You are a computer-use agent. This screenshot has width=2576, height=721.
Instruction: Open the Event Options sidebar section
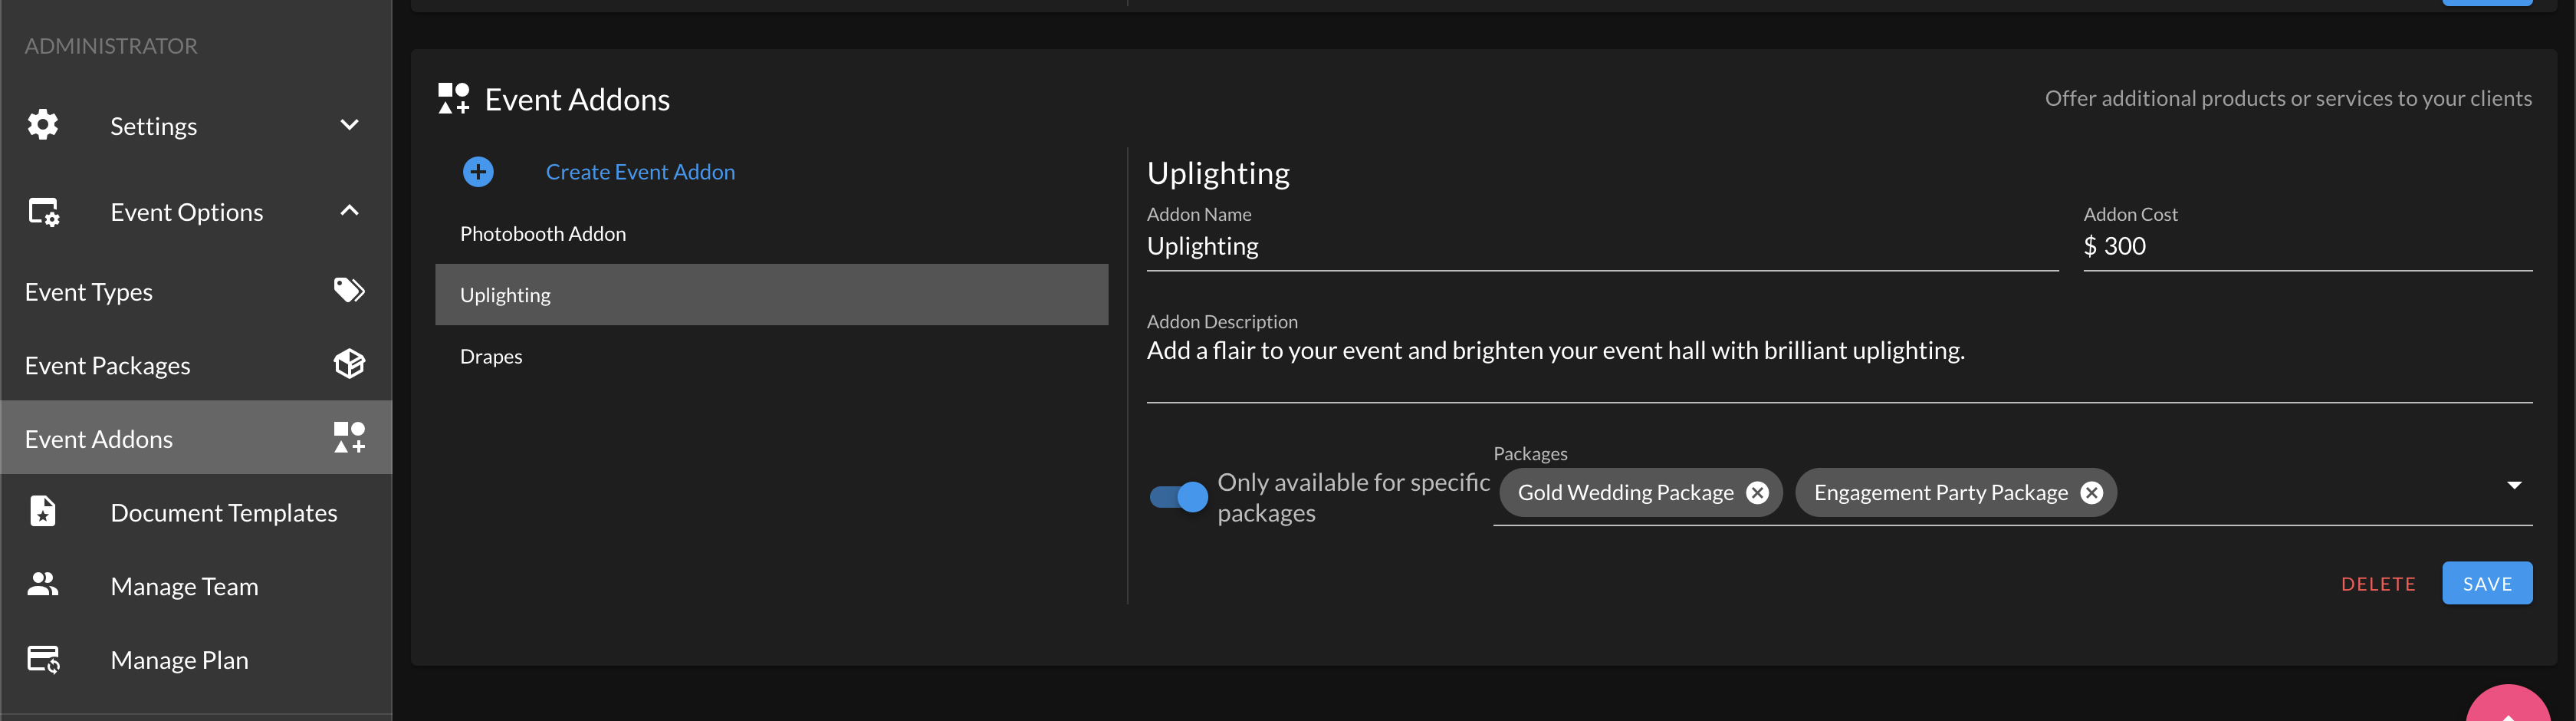click(196, 212)
